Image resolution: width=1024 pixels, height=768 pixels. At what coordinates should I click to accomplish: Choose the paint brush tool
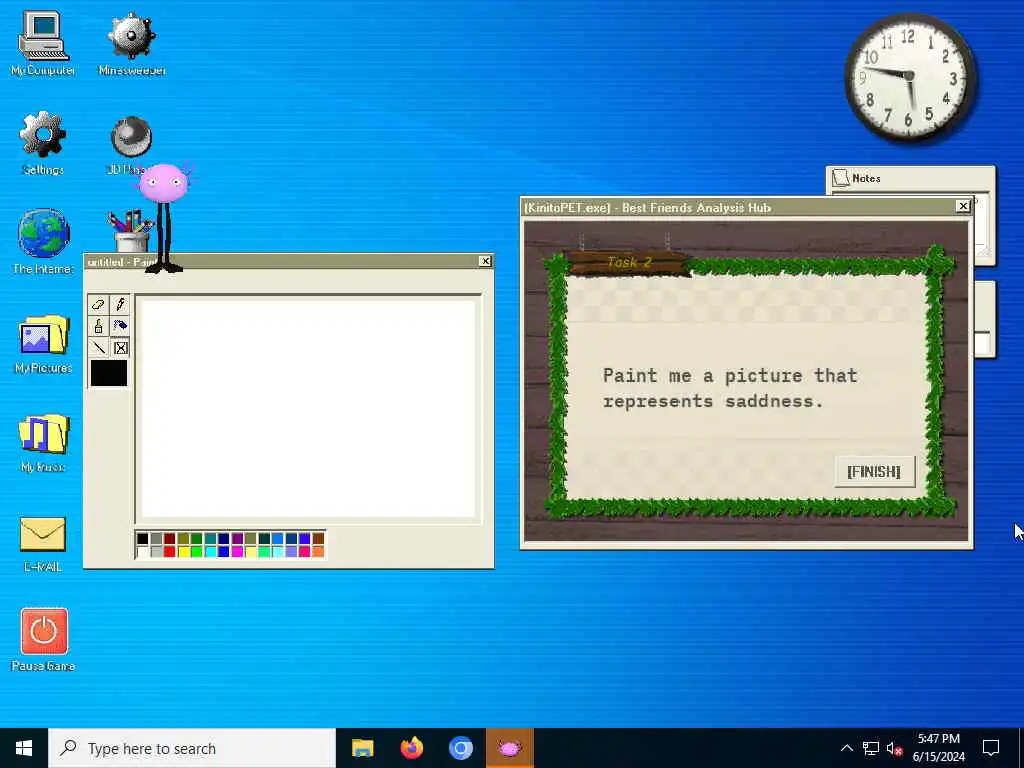(98, 326)
